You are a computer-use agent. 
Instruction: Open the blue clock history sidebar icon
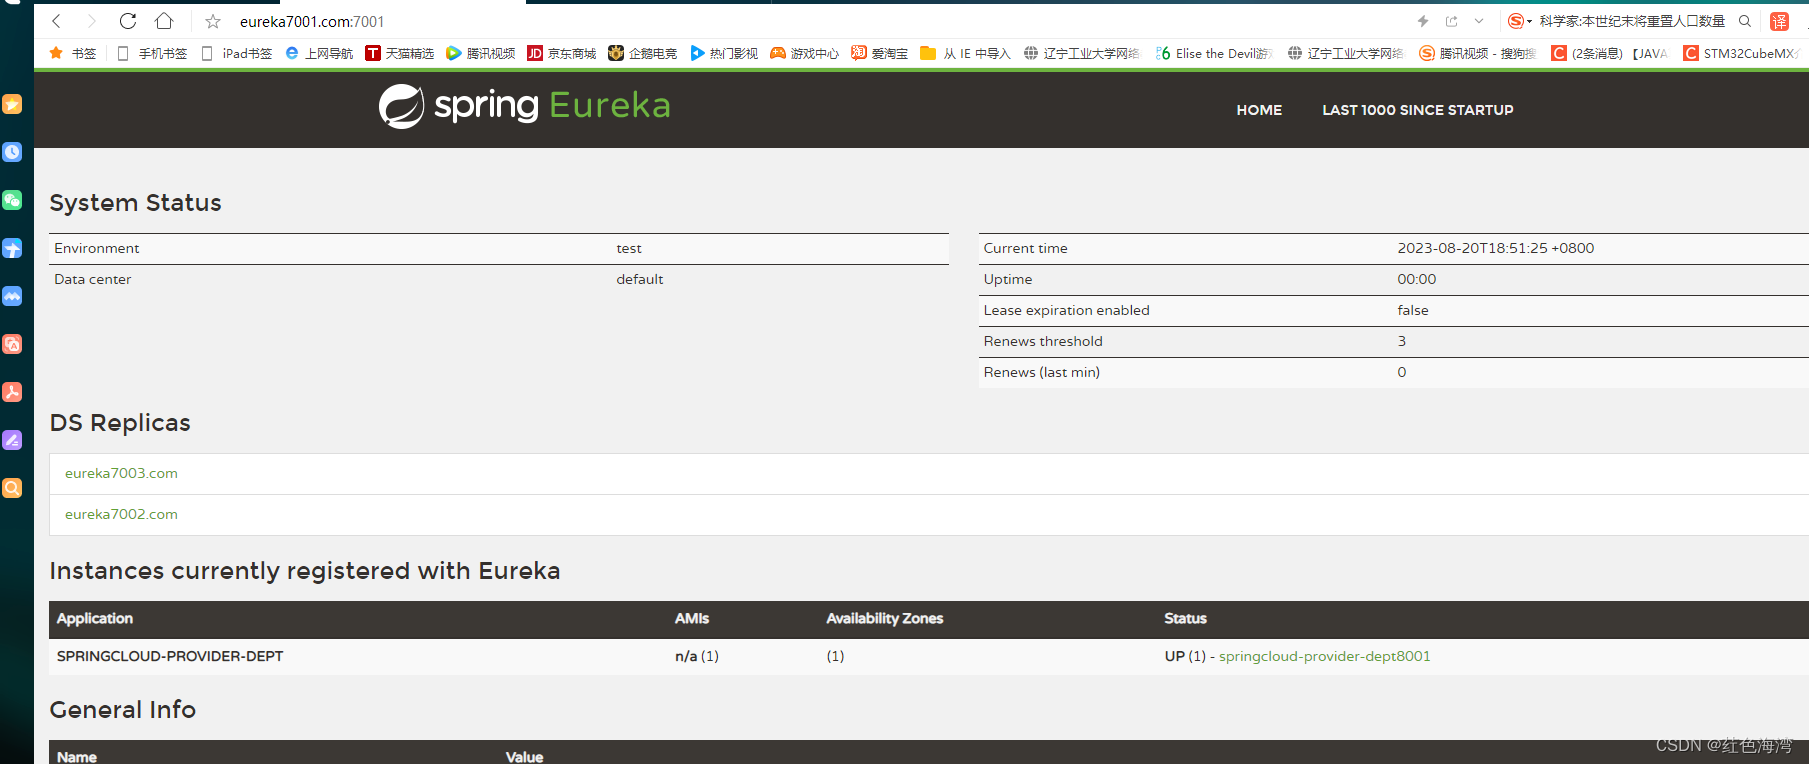point(12,152)
